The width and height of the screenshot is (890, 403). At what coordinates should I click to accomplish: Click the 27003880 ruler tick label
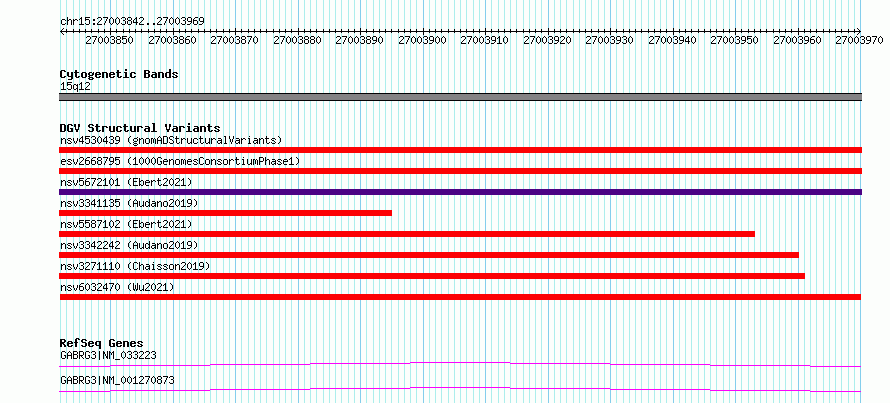pyautogui.click(x=297, y=41)
